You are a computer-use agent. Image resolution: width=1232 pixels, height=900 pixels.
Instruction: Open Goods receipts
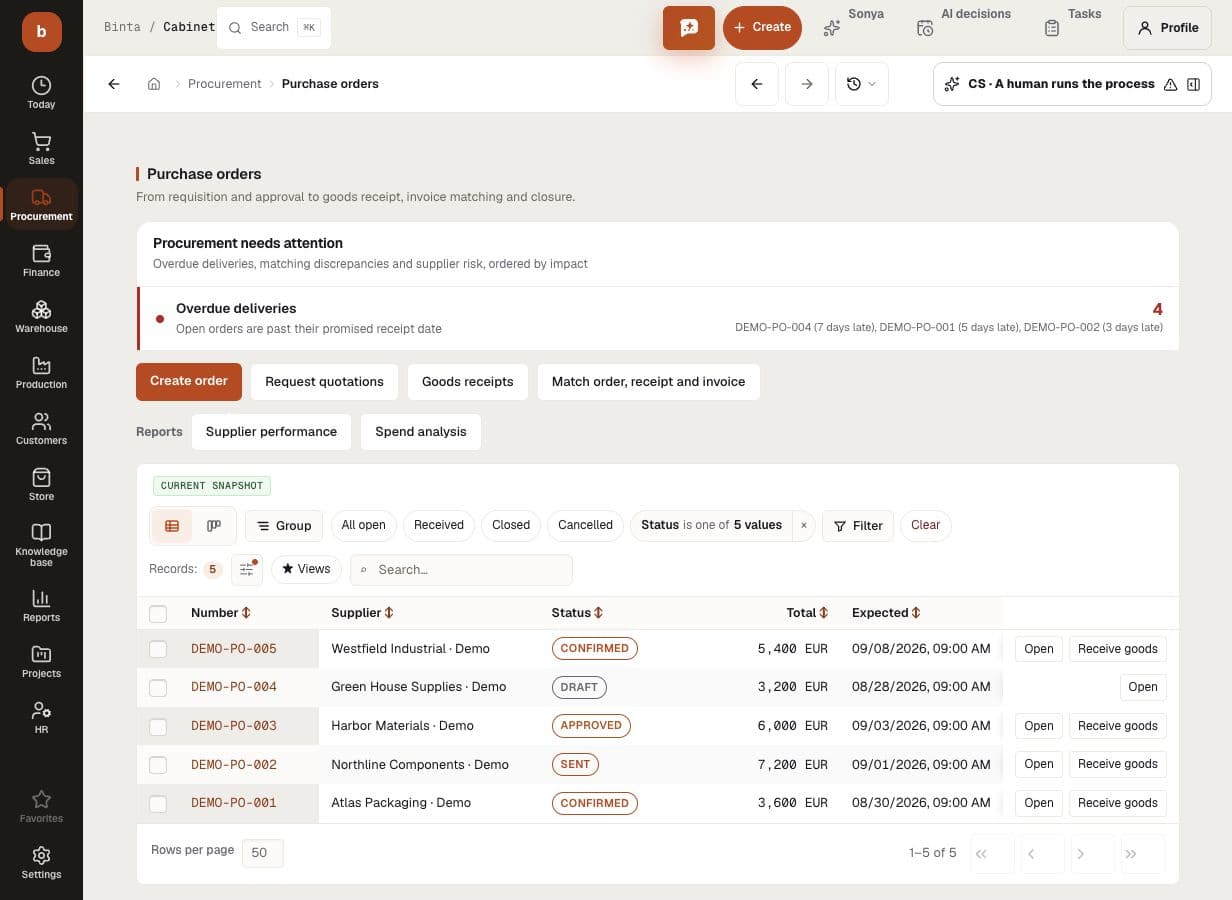point(468,382)
